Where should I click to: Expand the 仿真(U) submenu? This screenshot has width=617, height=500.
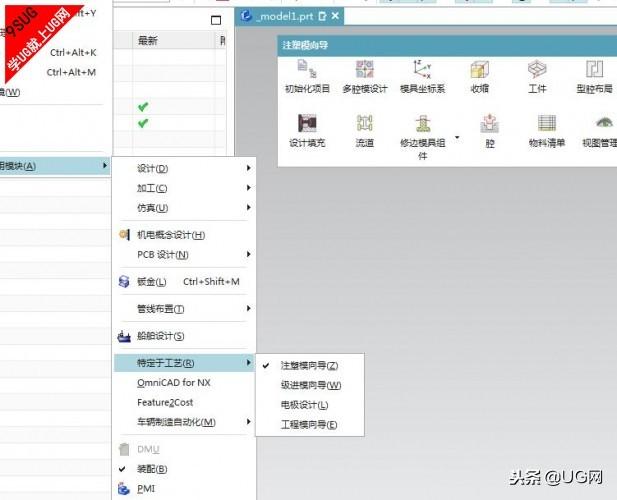tap(184, 208)
